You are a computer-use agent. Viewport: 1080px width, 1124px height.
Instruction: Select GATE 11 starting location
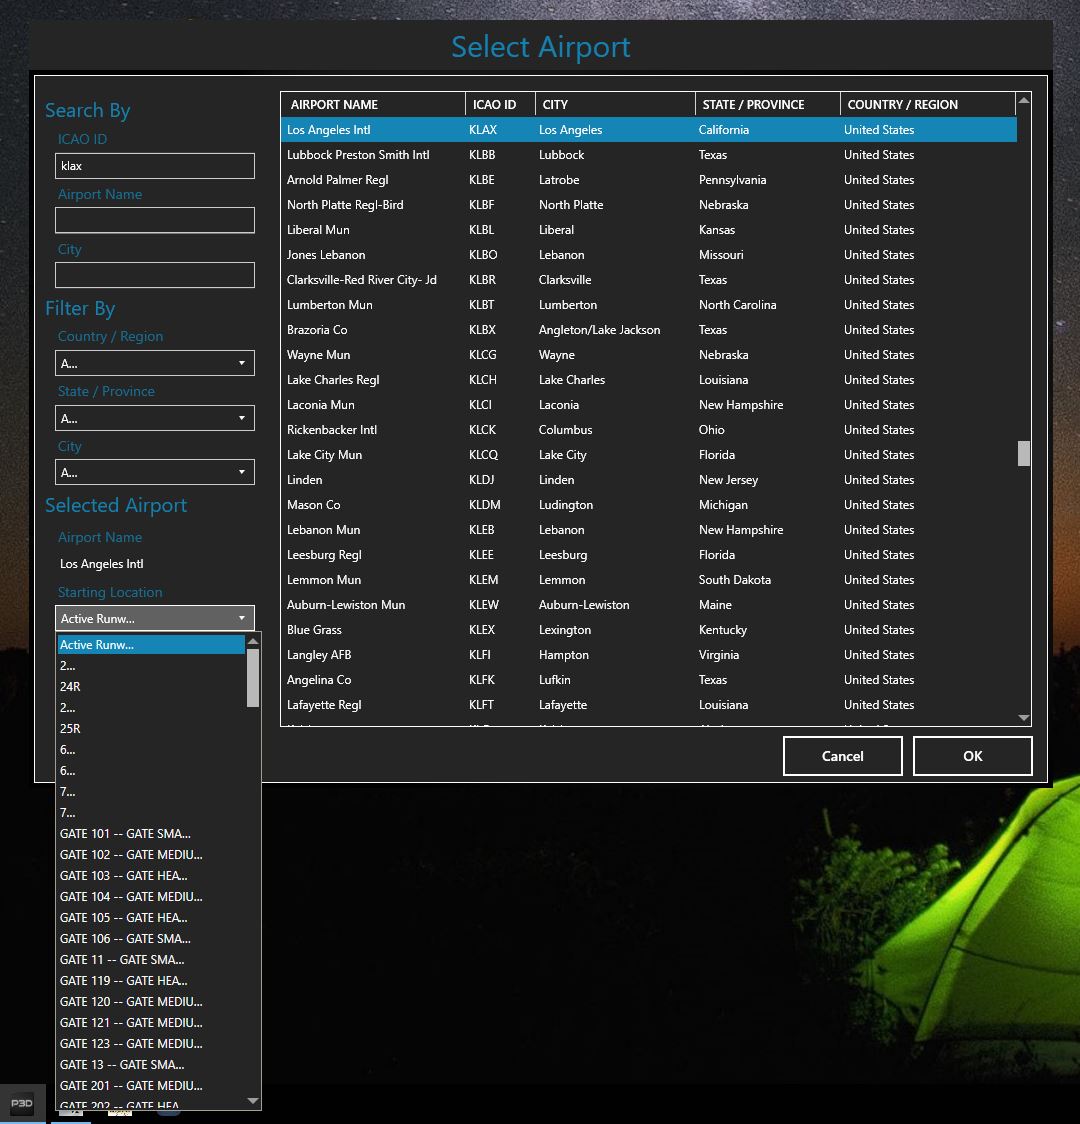click(x=150, y=959)
